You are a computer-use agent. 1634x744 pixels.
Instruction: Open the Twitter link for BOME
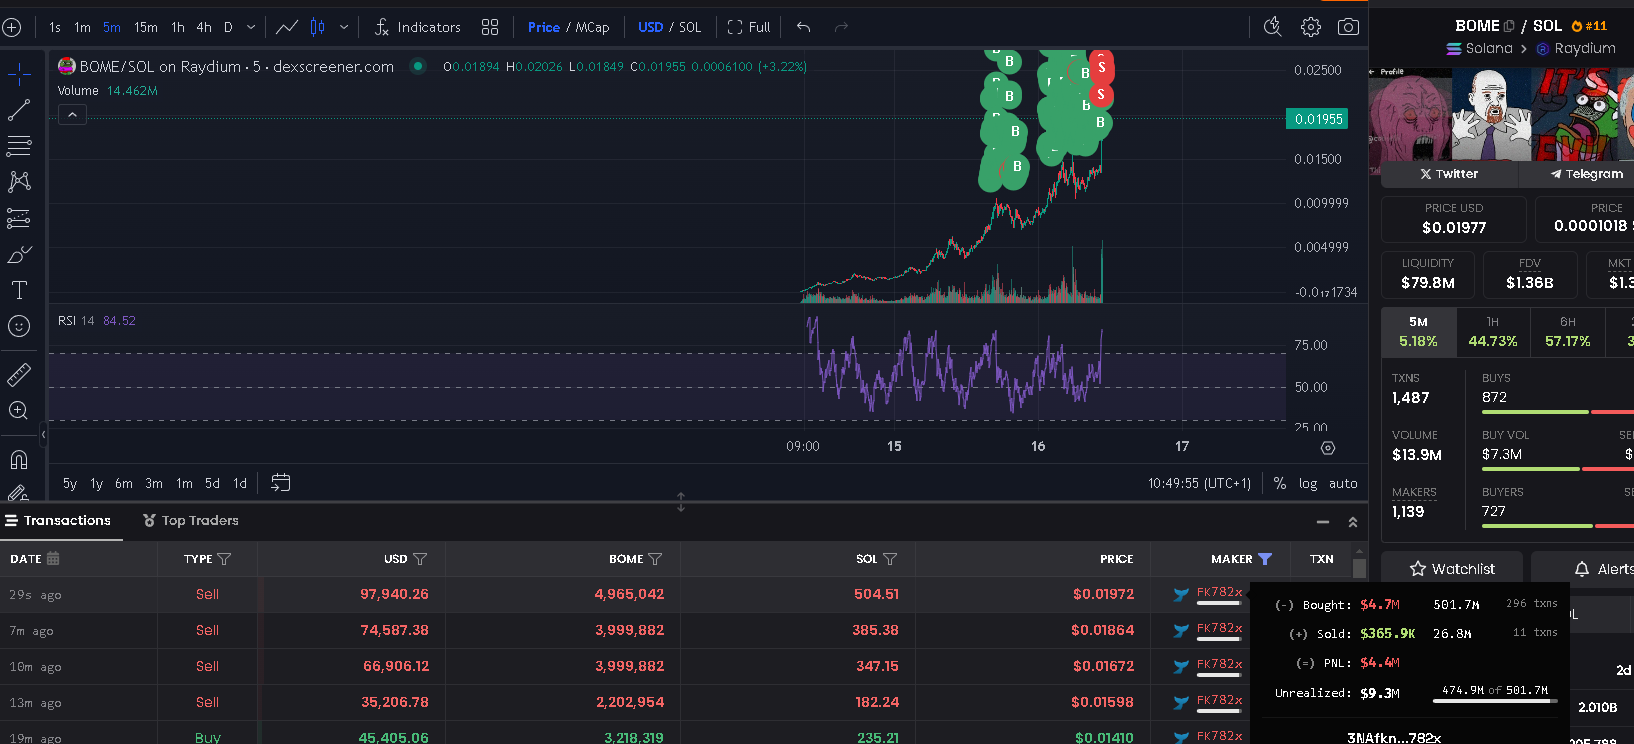click(1449, 174)
